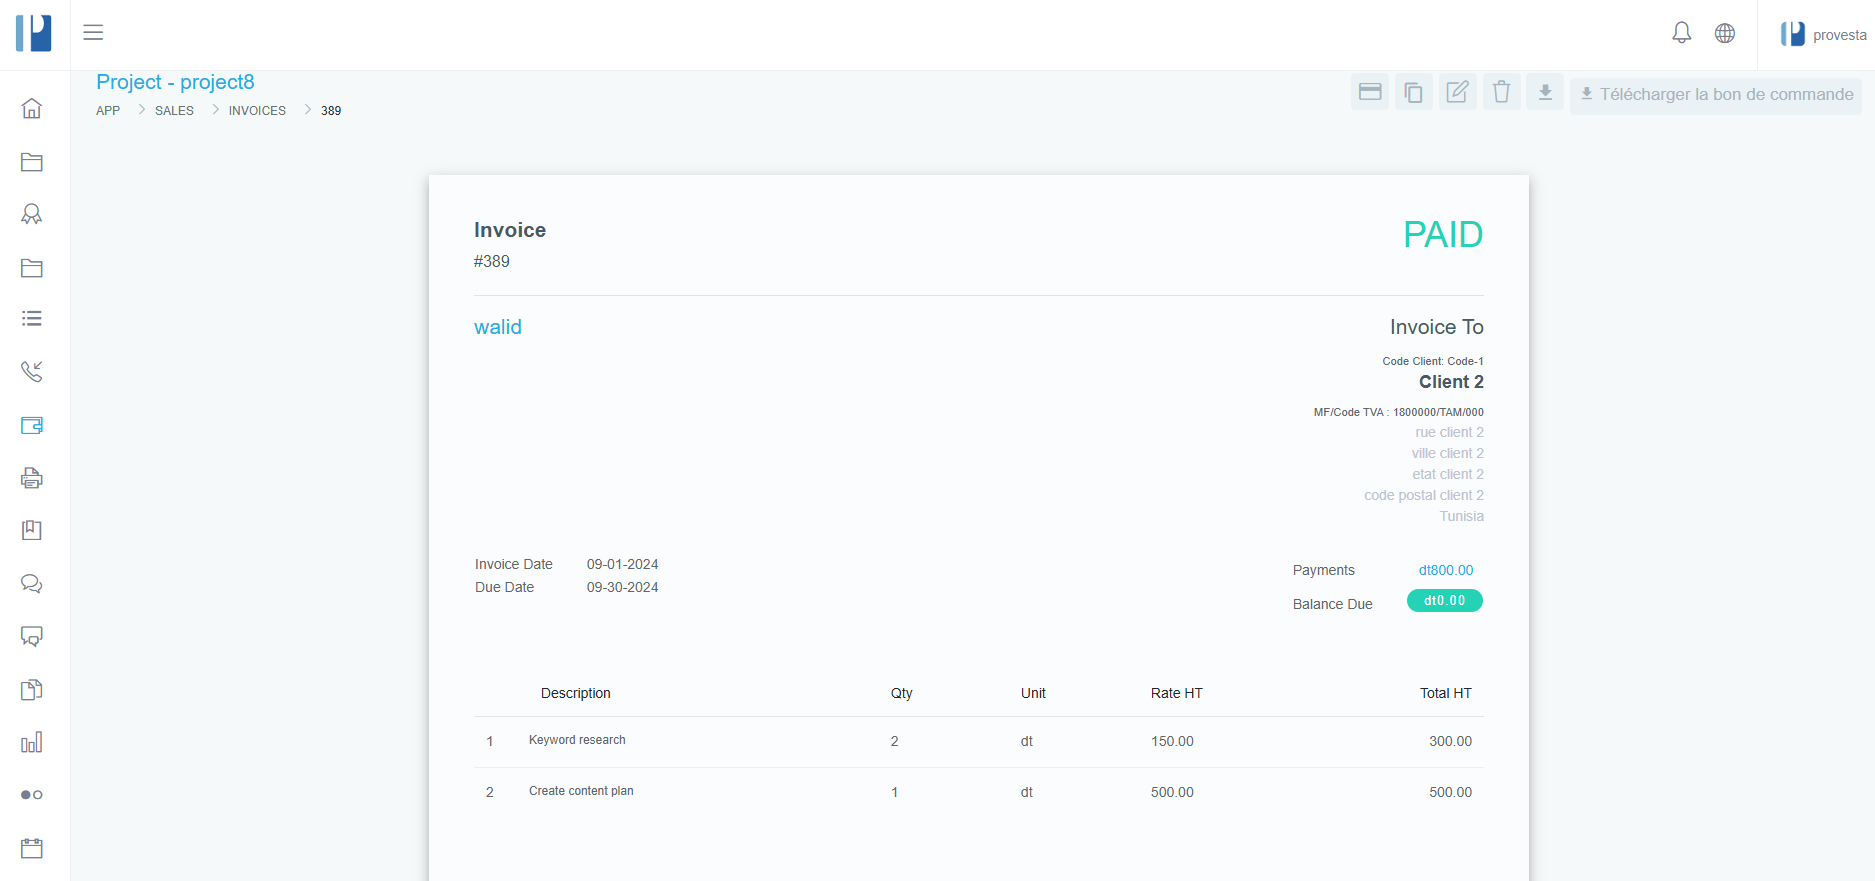Duplicate the invoice using the copy icon
Image resolution: width=1875 pixels, height=881 pixels.
pos(1413,93)
